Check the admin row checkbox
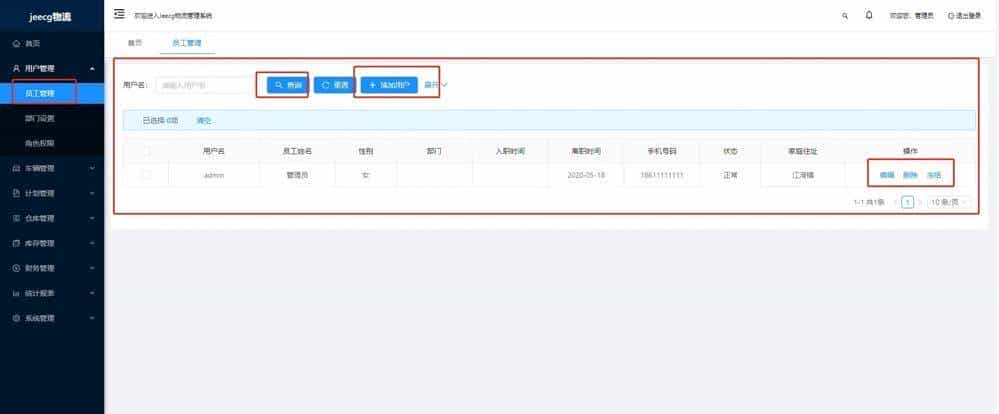 click(x=147, y=175)
